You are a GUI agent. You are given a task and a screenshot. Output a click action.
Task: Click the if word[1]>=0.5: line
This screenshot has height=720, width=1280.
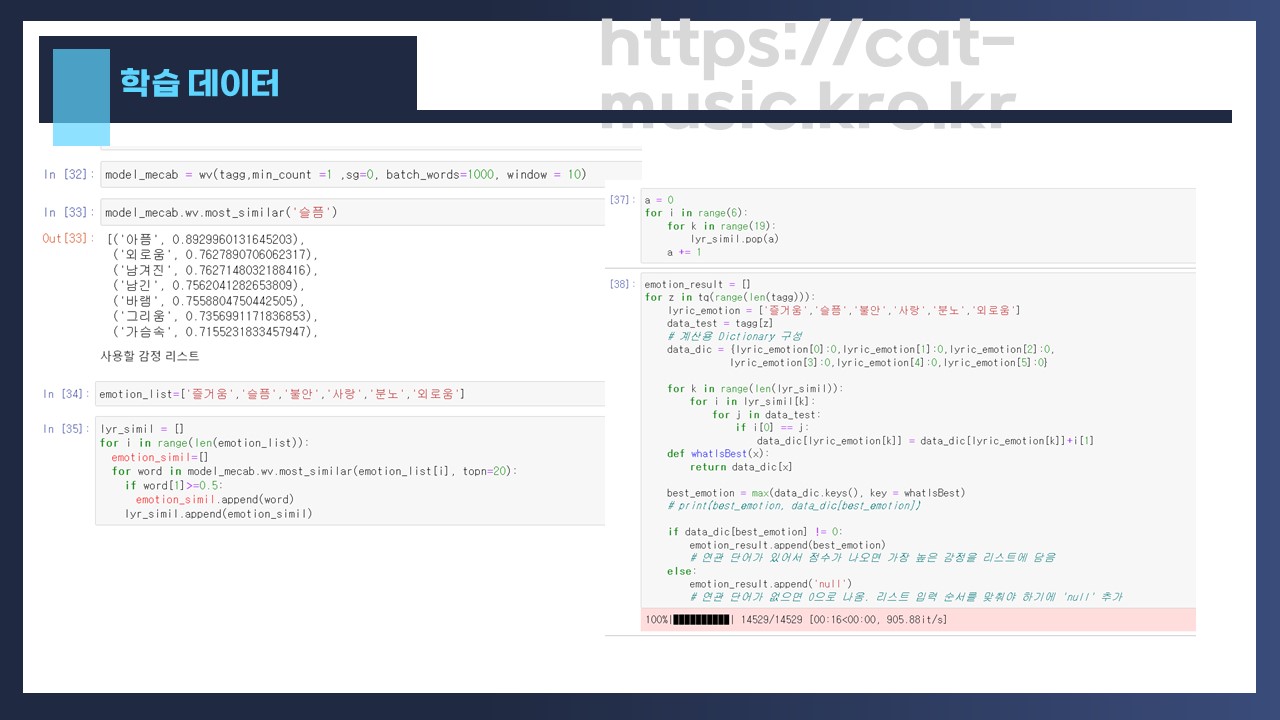174,485
